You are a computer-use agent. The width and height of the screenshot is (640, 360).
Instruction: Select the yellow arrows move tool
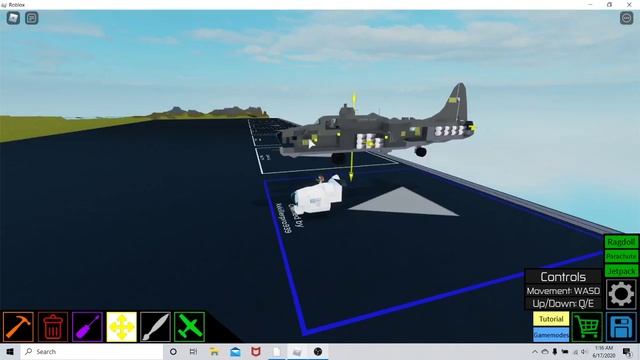[x=121, y=327]
